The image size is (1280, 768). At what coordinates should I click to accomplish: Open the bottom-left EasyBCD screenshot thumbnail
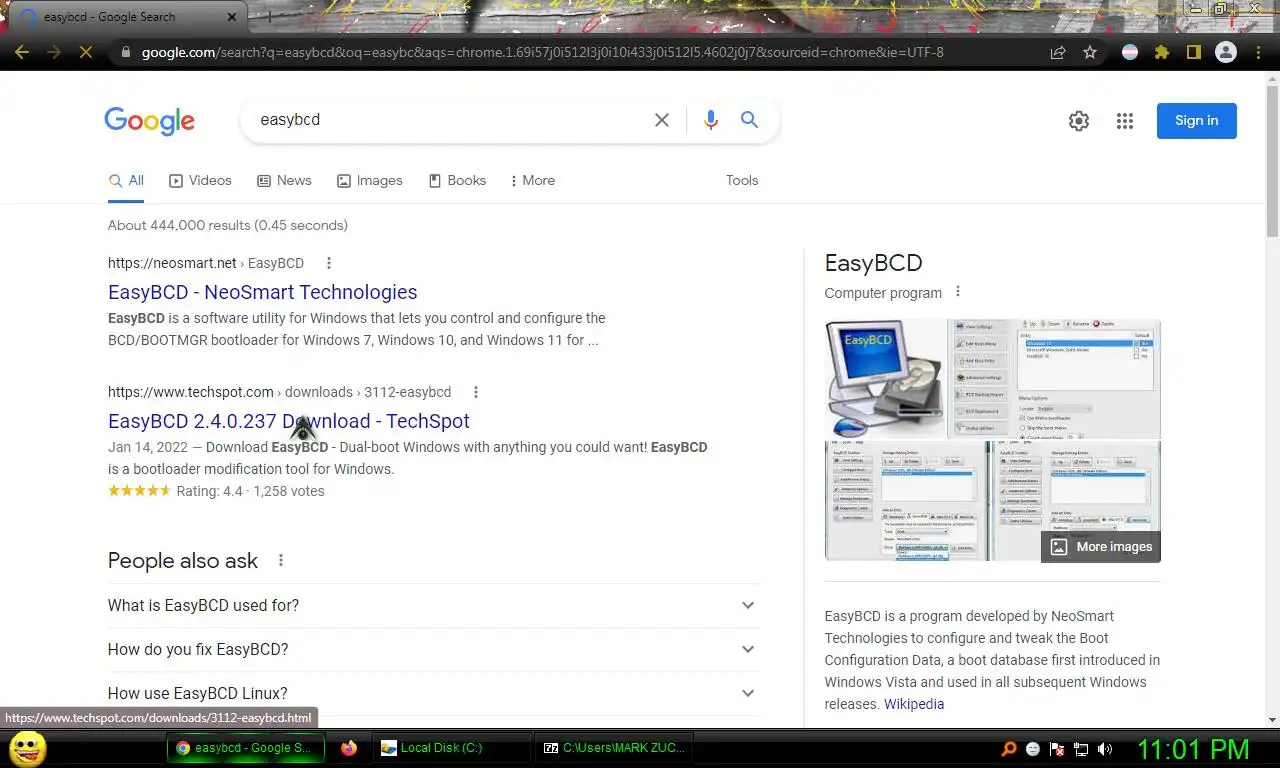pyautogui.click(x=908, y=501)
